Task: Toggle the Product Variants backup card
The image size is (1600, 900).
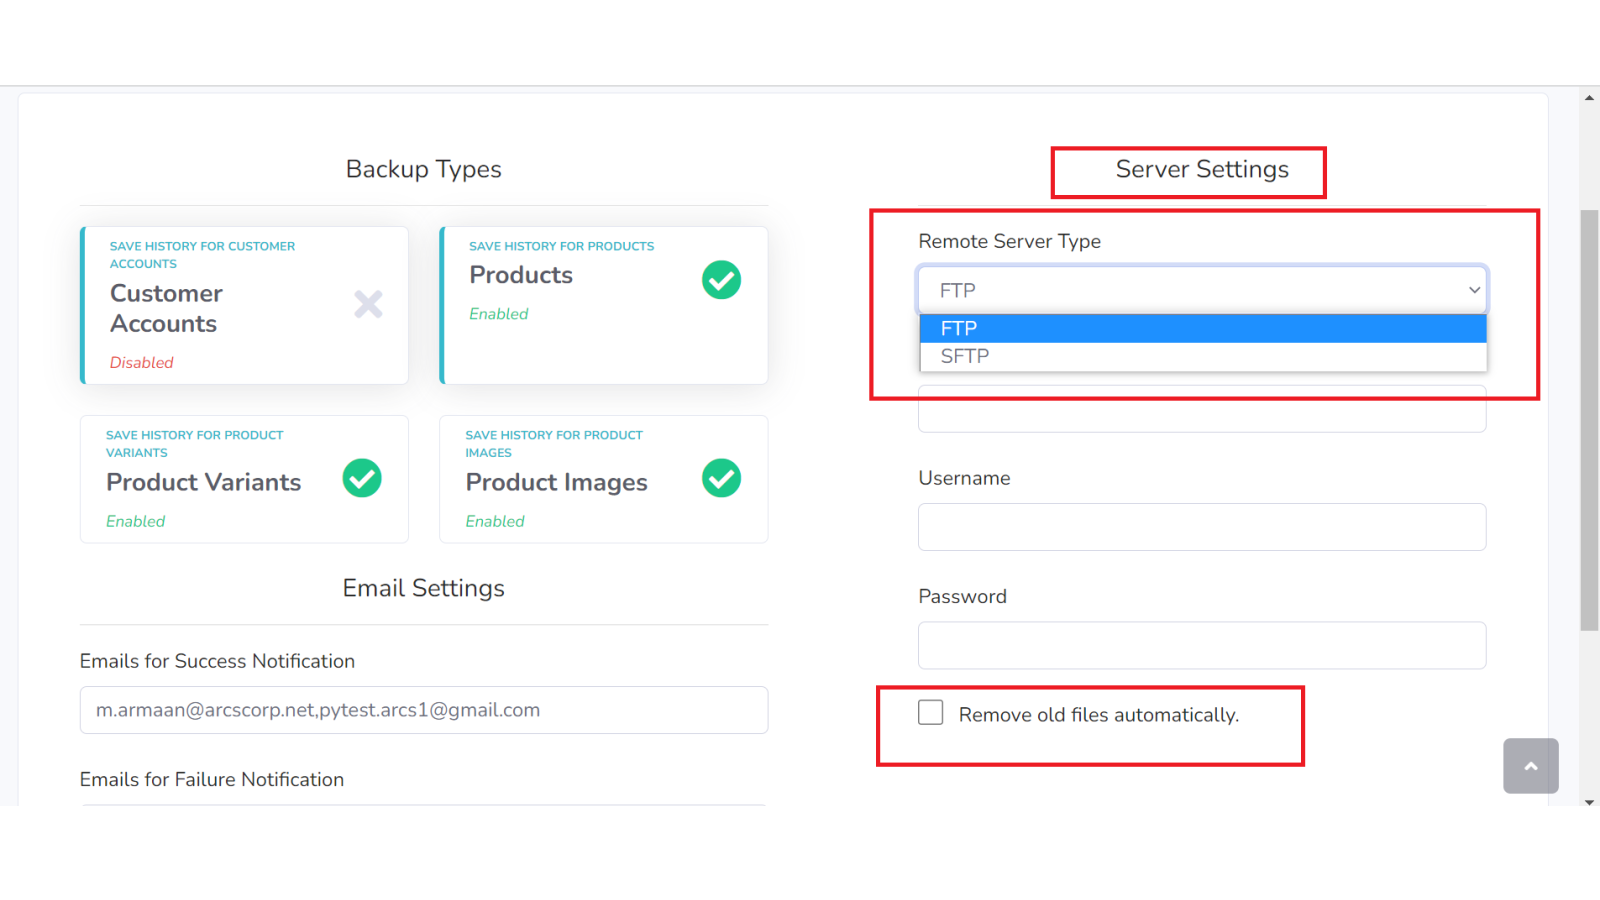Action: [244, 479]
